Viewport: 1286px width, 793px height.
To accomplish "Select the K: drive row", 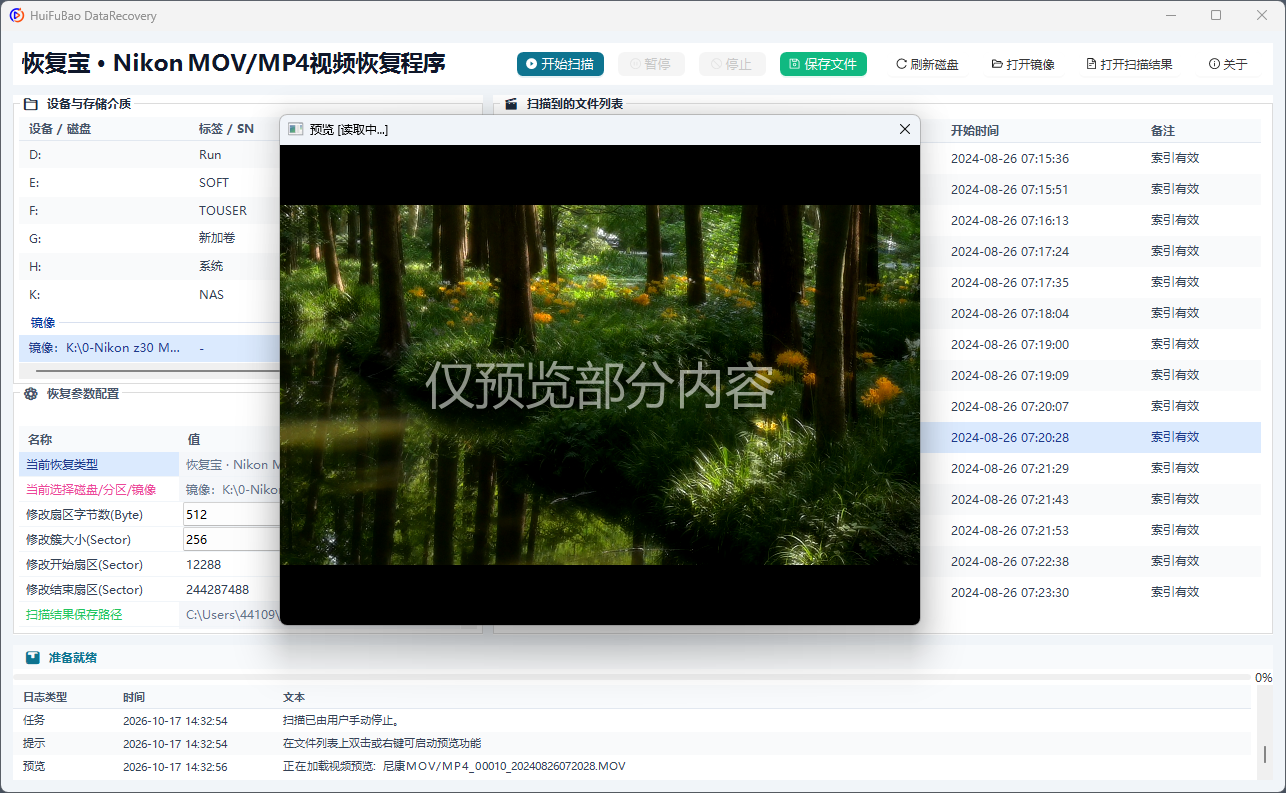I will coord(149,295).
